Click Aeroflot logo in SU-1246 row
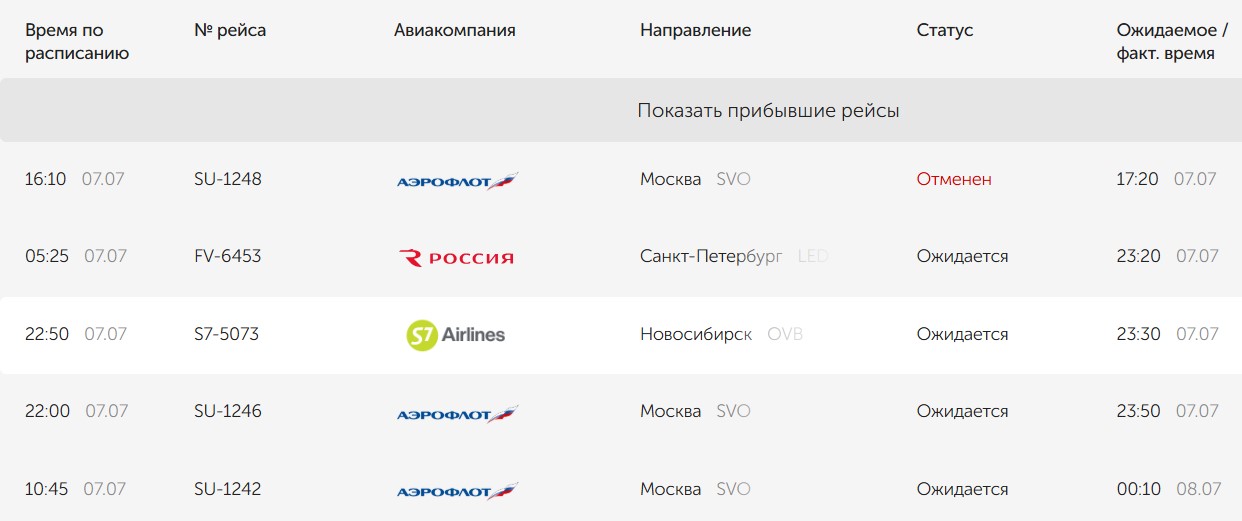 pos(457,413)
